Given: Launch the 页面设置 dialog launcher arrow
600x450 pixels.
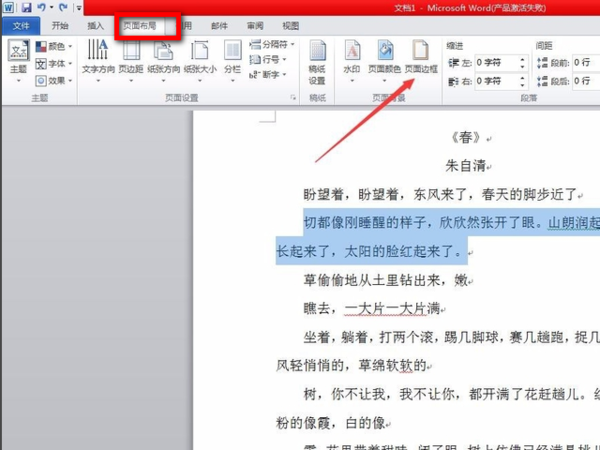Looking at the screenshot, I should click(293, 98).
